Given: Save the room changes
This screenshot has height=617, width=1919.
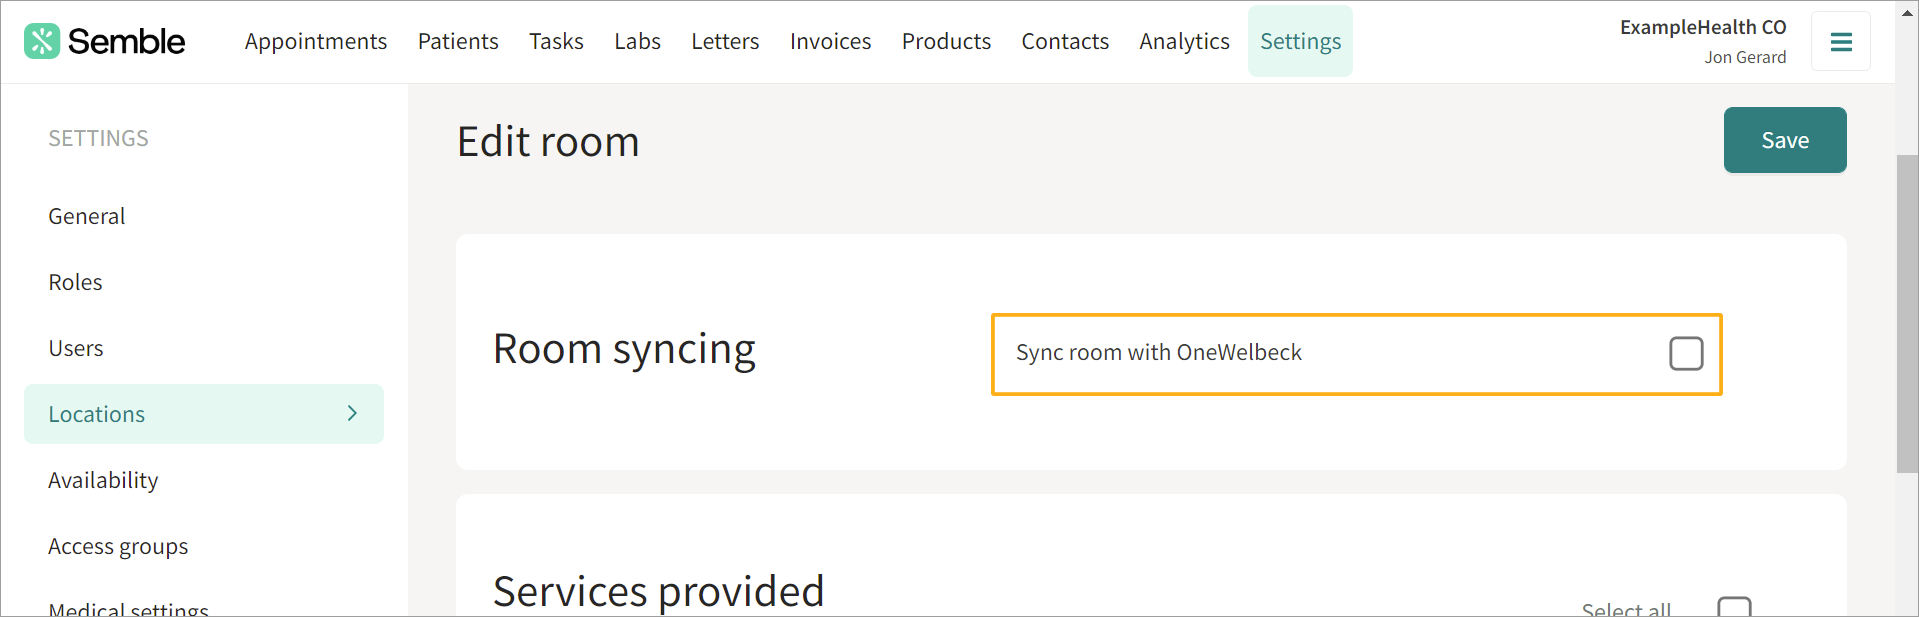Looking at the screenshot, I should point(1784,140).
